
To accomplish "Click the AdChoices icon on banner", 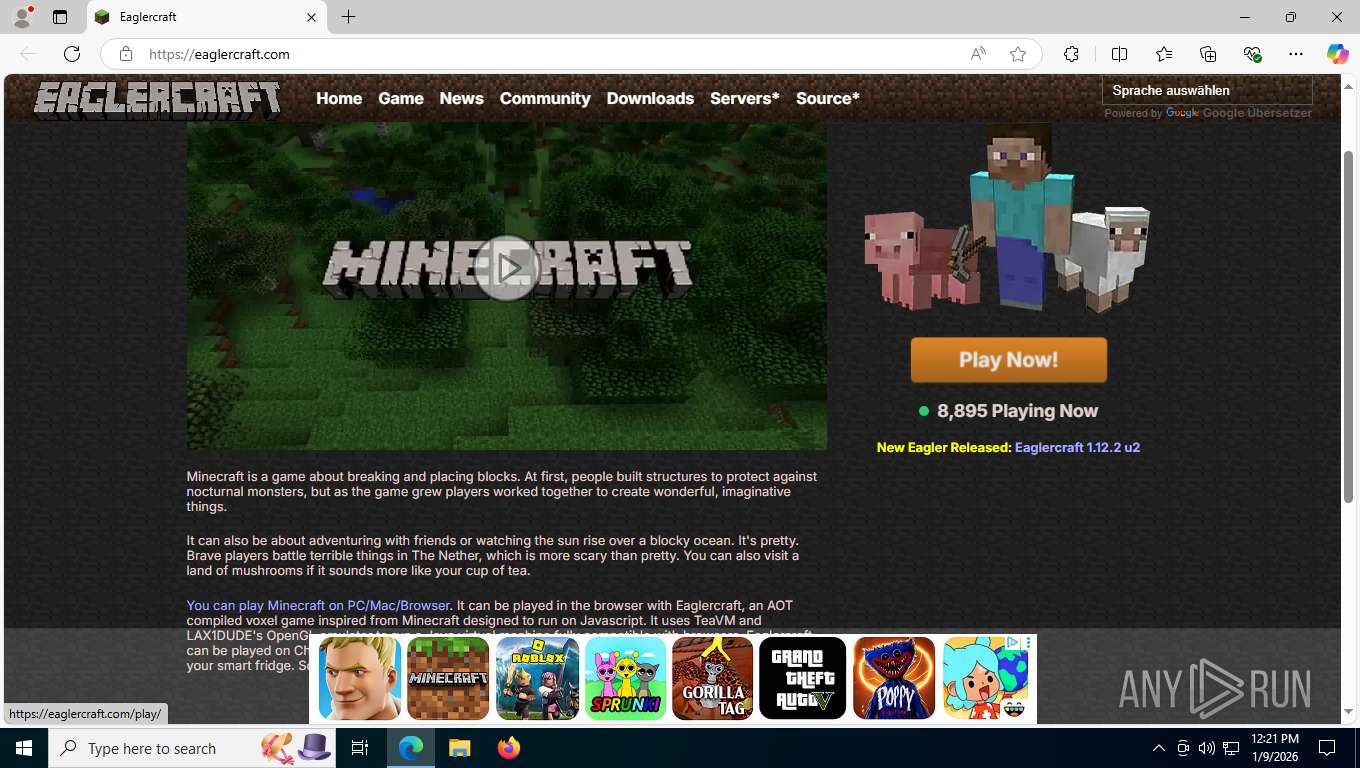I will point(1012,643).
